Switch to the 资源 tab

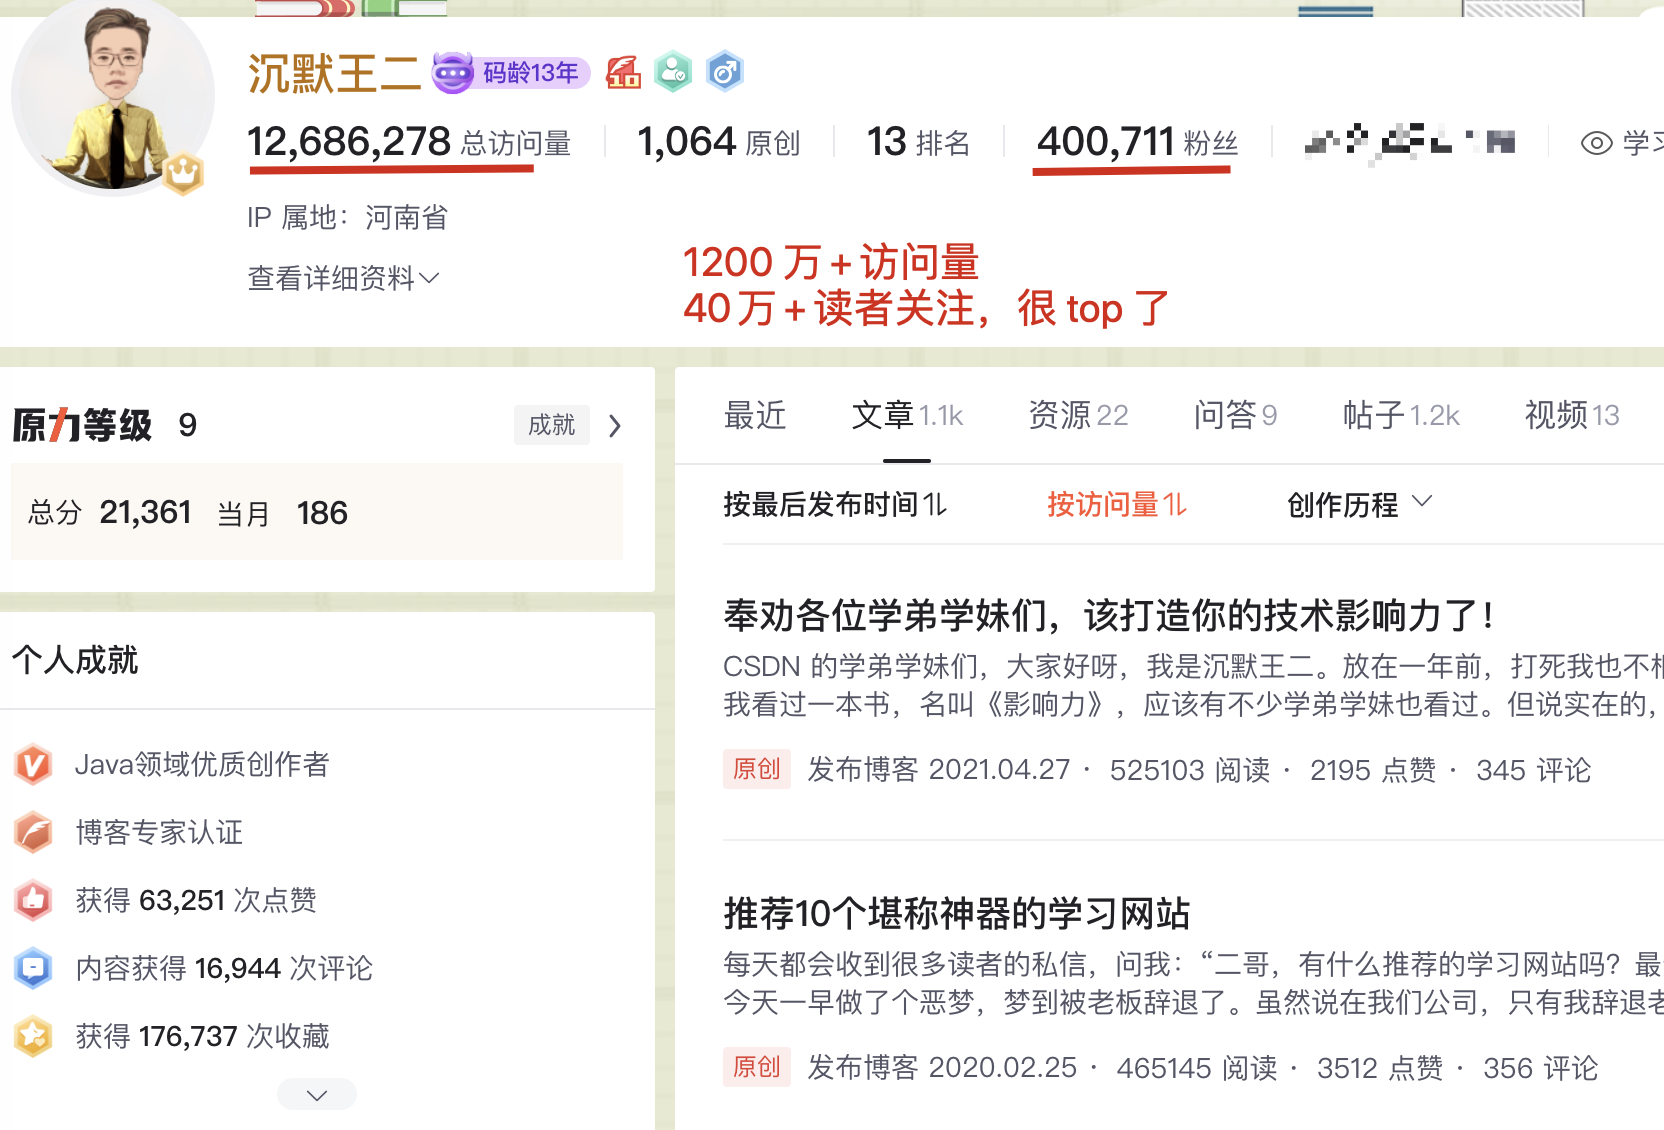(x=1078, y=415)
